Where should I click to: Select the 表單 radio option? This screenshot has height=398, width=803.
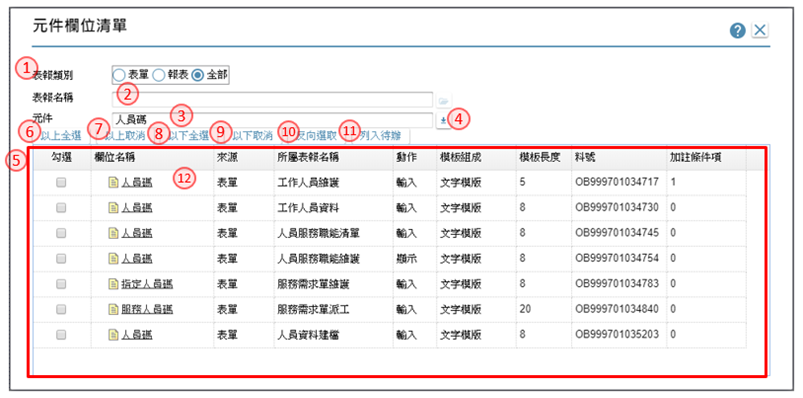click(119, 75)
